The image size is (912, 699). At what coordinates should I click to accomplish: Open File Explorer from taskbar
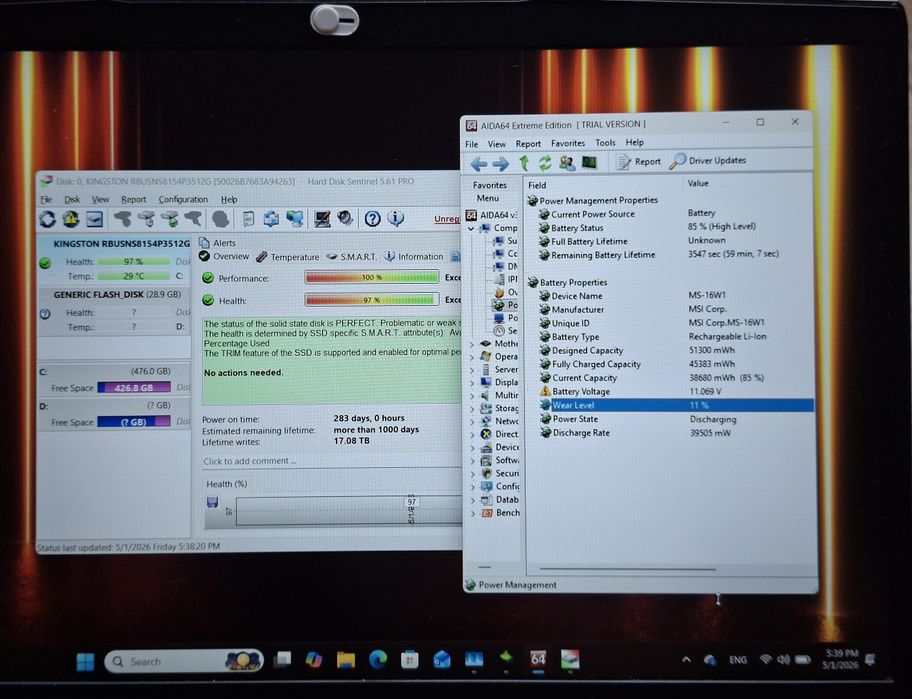(x=346, y=660)
